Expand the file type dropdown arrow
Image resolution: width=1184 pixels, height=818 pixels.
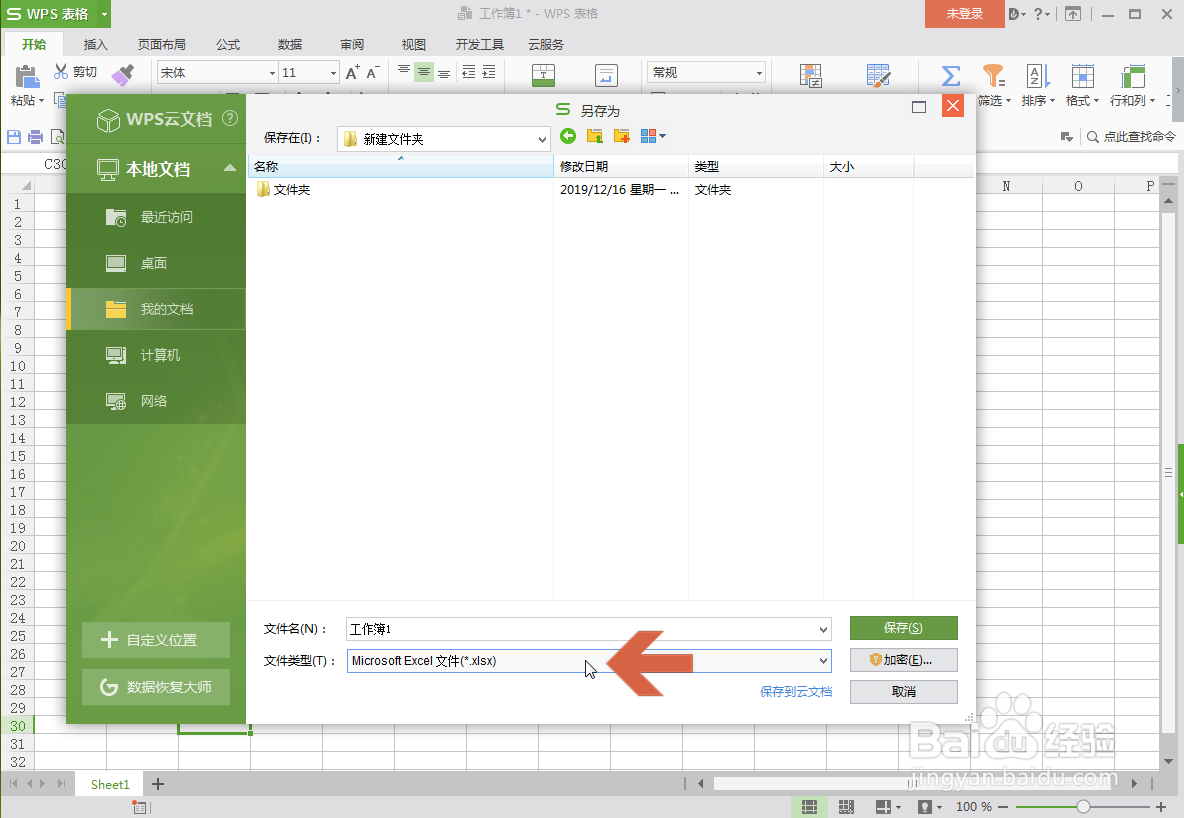(823, 661)
